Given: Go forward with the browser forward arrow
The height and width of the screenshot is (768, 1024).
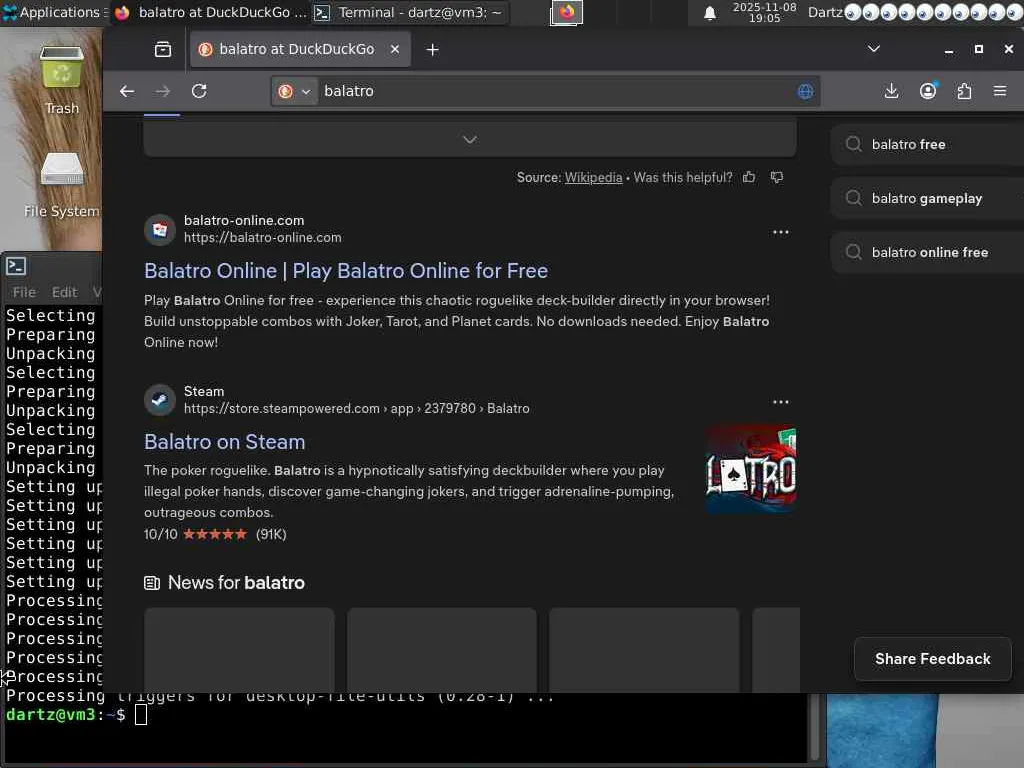Looking at the screenshot, I should pyautogui.click(x=163, y=91).
